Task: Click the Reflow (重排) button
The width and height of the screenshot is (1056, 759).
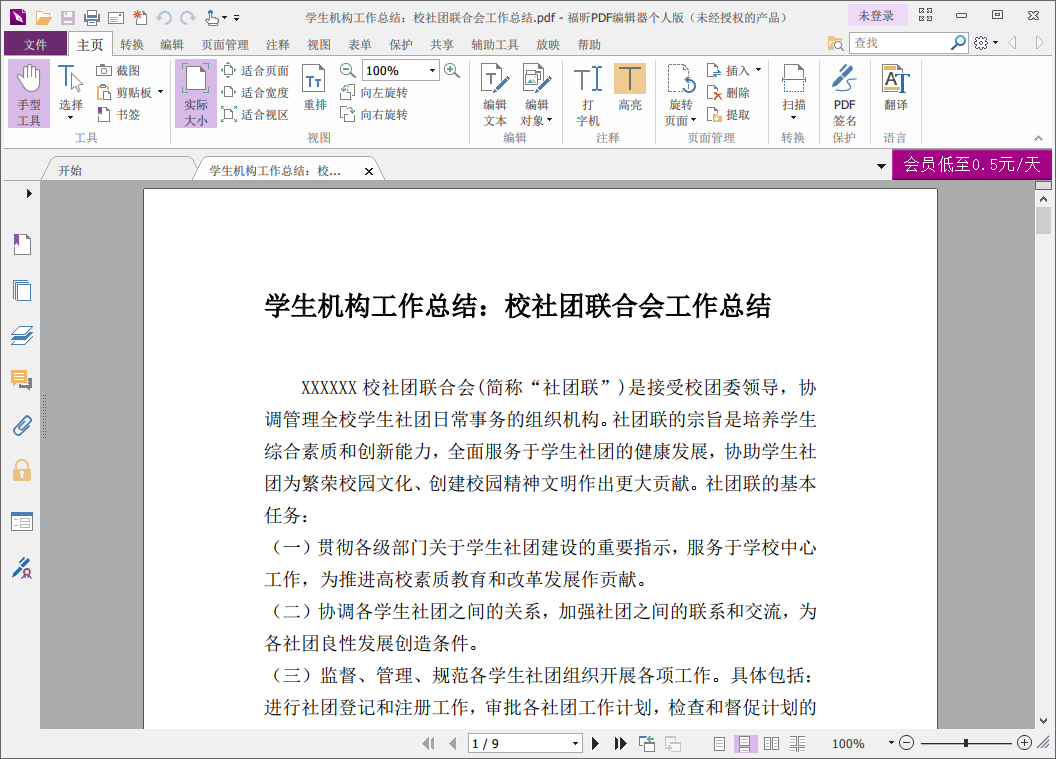Action: (x=315, y=88)
